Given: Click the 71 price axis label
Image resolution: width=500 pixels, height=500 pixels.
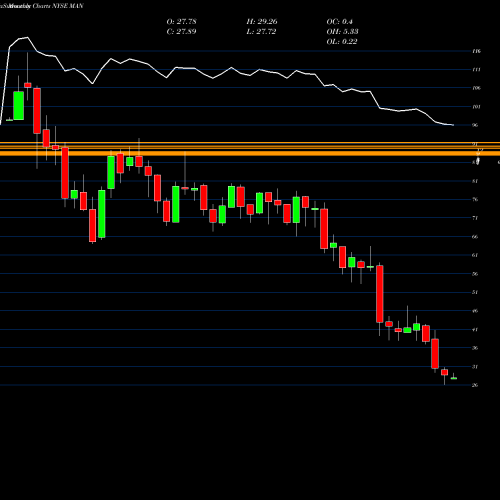Looking at the screenshot, I should (475, 218).
